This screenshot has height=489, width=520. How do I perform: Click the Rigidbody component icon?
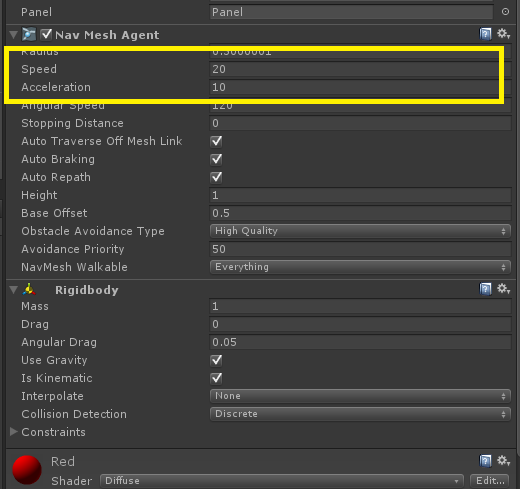coord(29,289)
